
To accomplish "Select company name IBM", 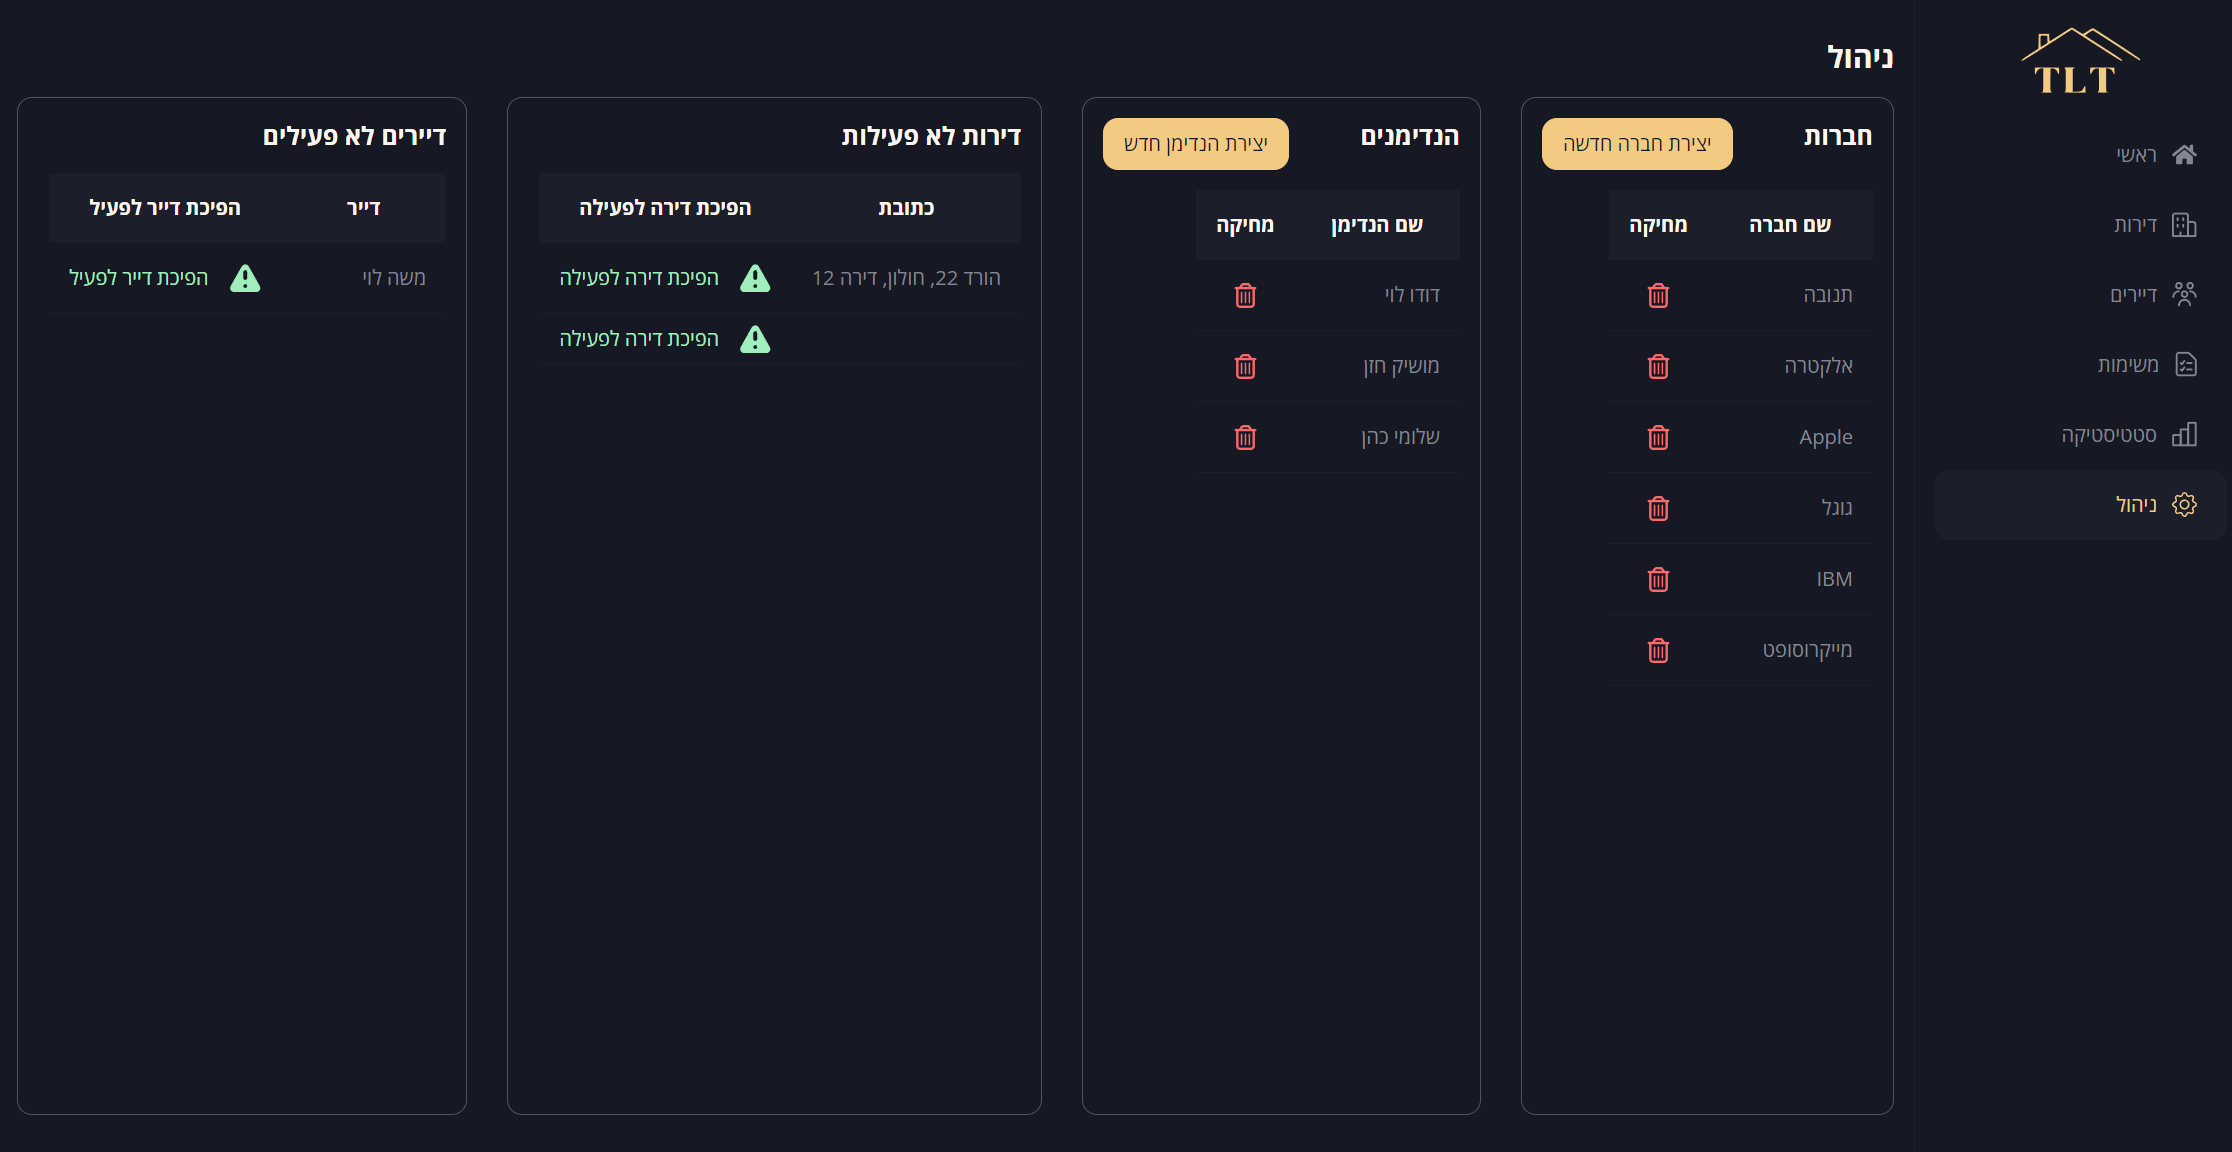I will tap(1834, 579).
